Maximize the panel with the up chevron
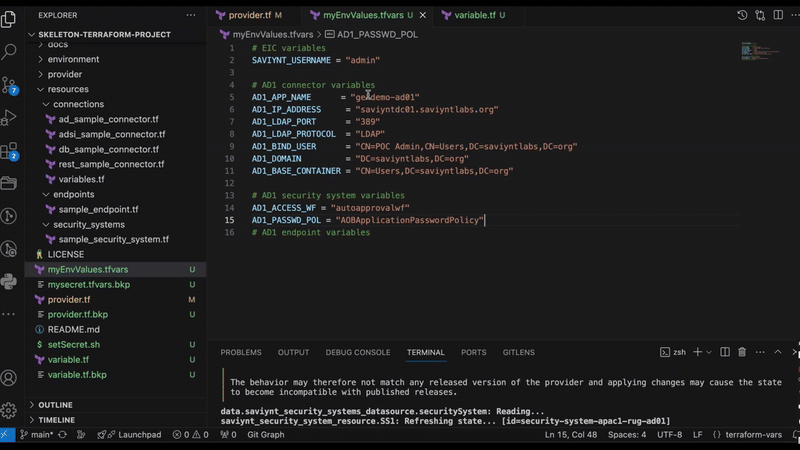Image resolution: width=800 pixels, height=450 pixels. (x=778, y=352)
